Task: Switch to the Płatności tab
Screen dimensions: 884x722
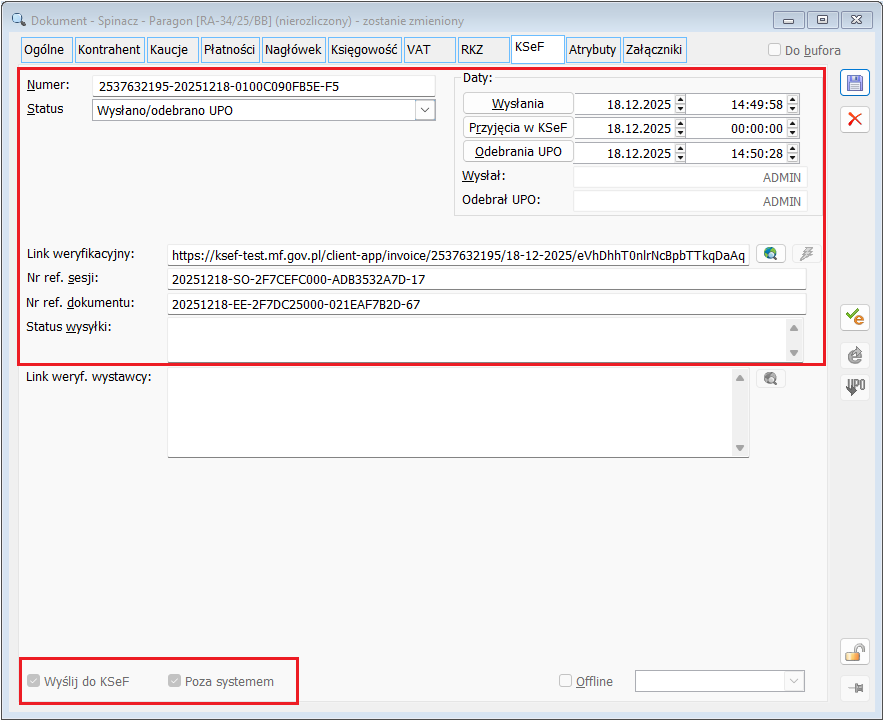Action: pos(230,49)
